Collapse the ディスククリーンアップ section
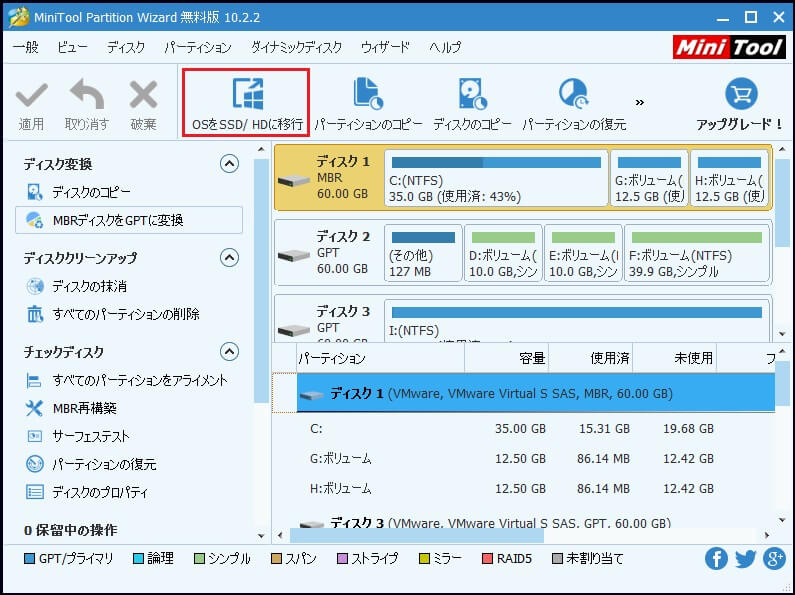 [229, 257]
